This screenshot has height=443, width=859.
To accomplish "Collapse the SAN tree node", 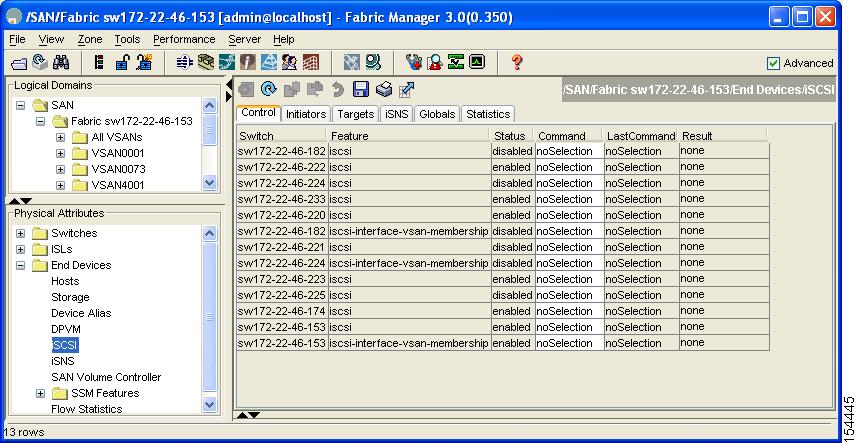I will coord(21,105).
